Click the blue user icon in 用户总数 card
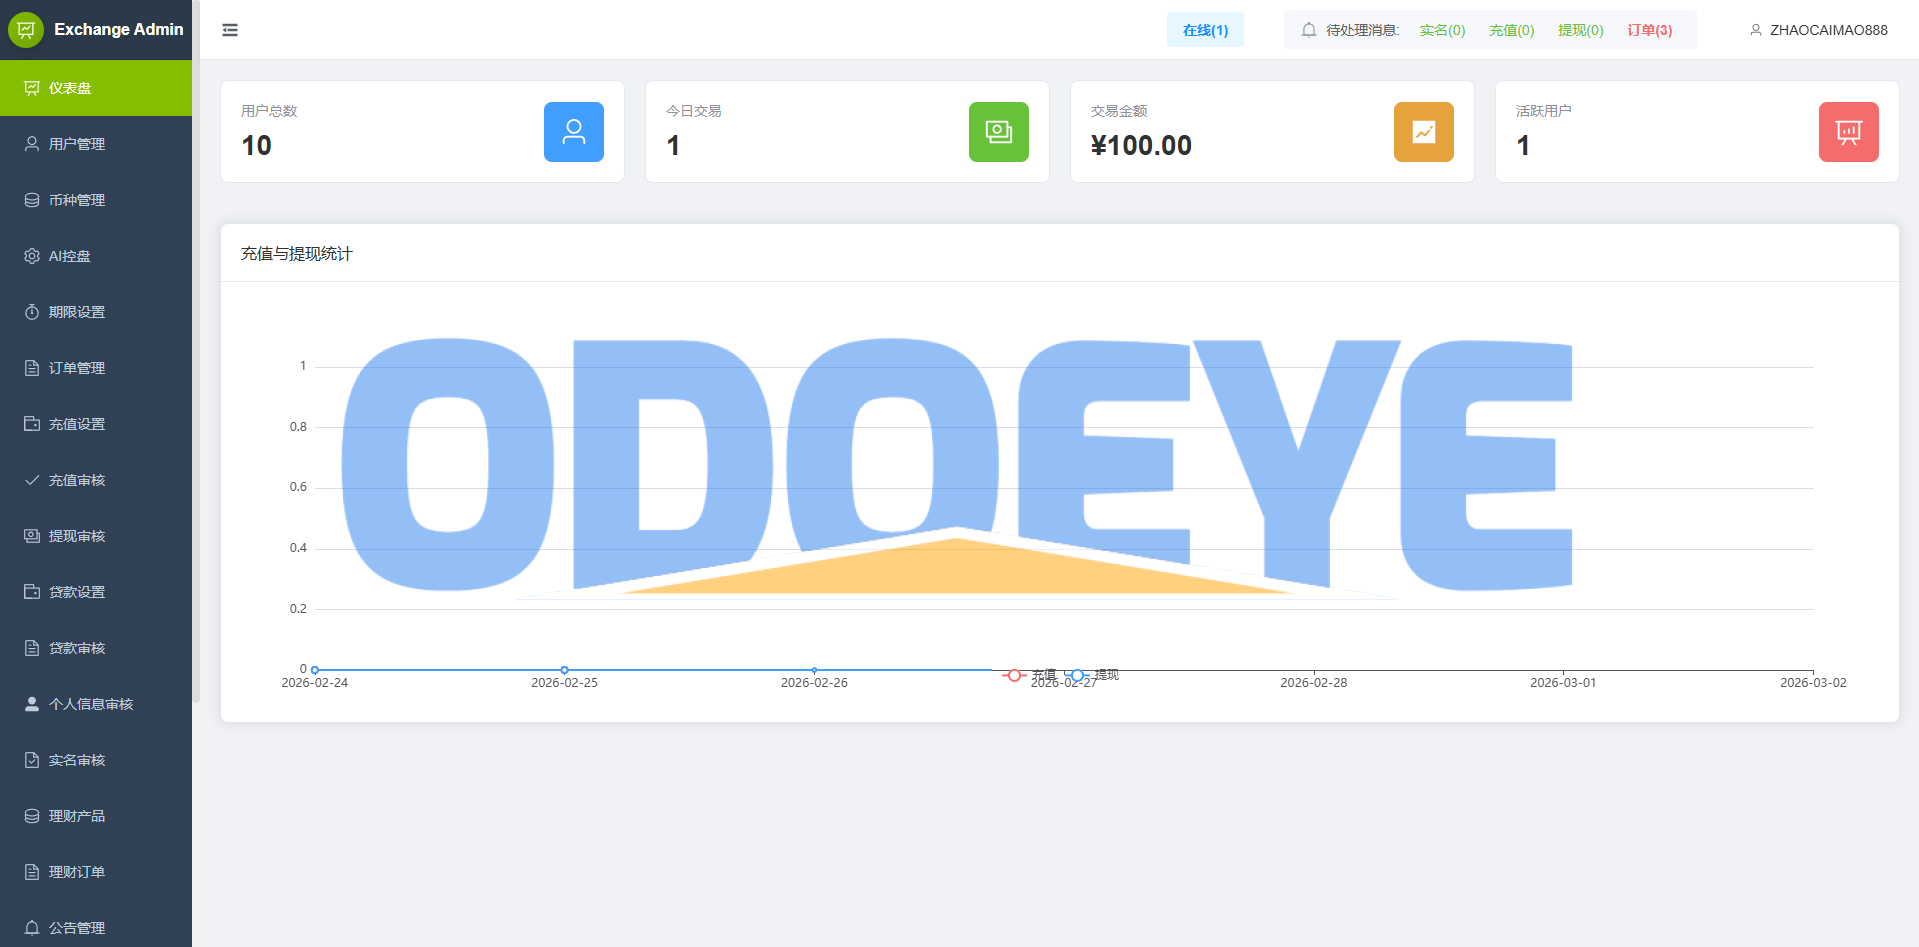 coord(573,132)
